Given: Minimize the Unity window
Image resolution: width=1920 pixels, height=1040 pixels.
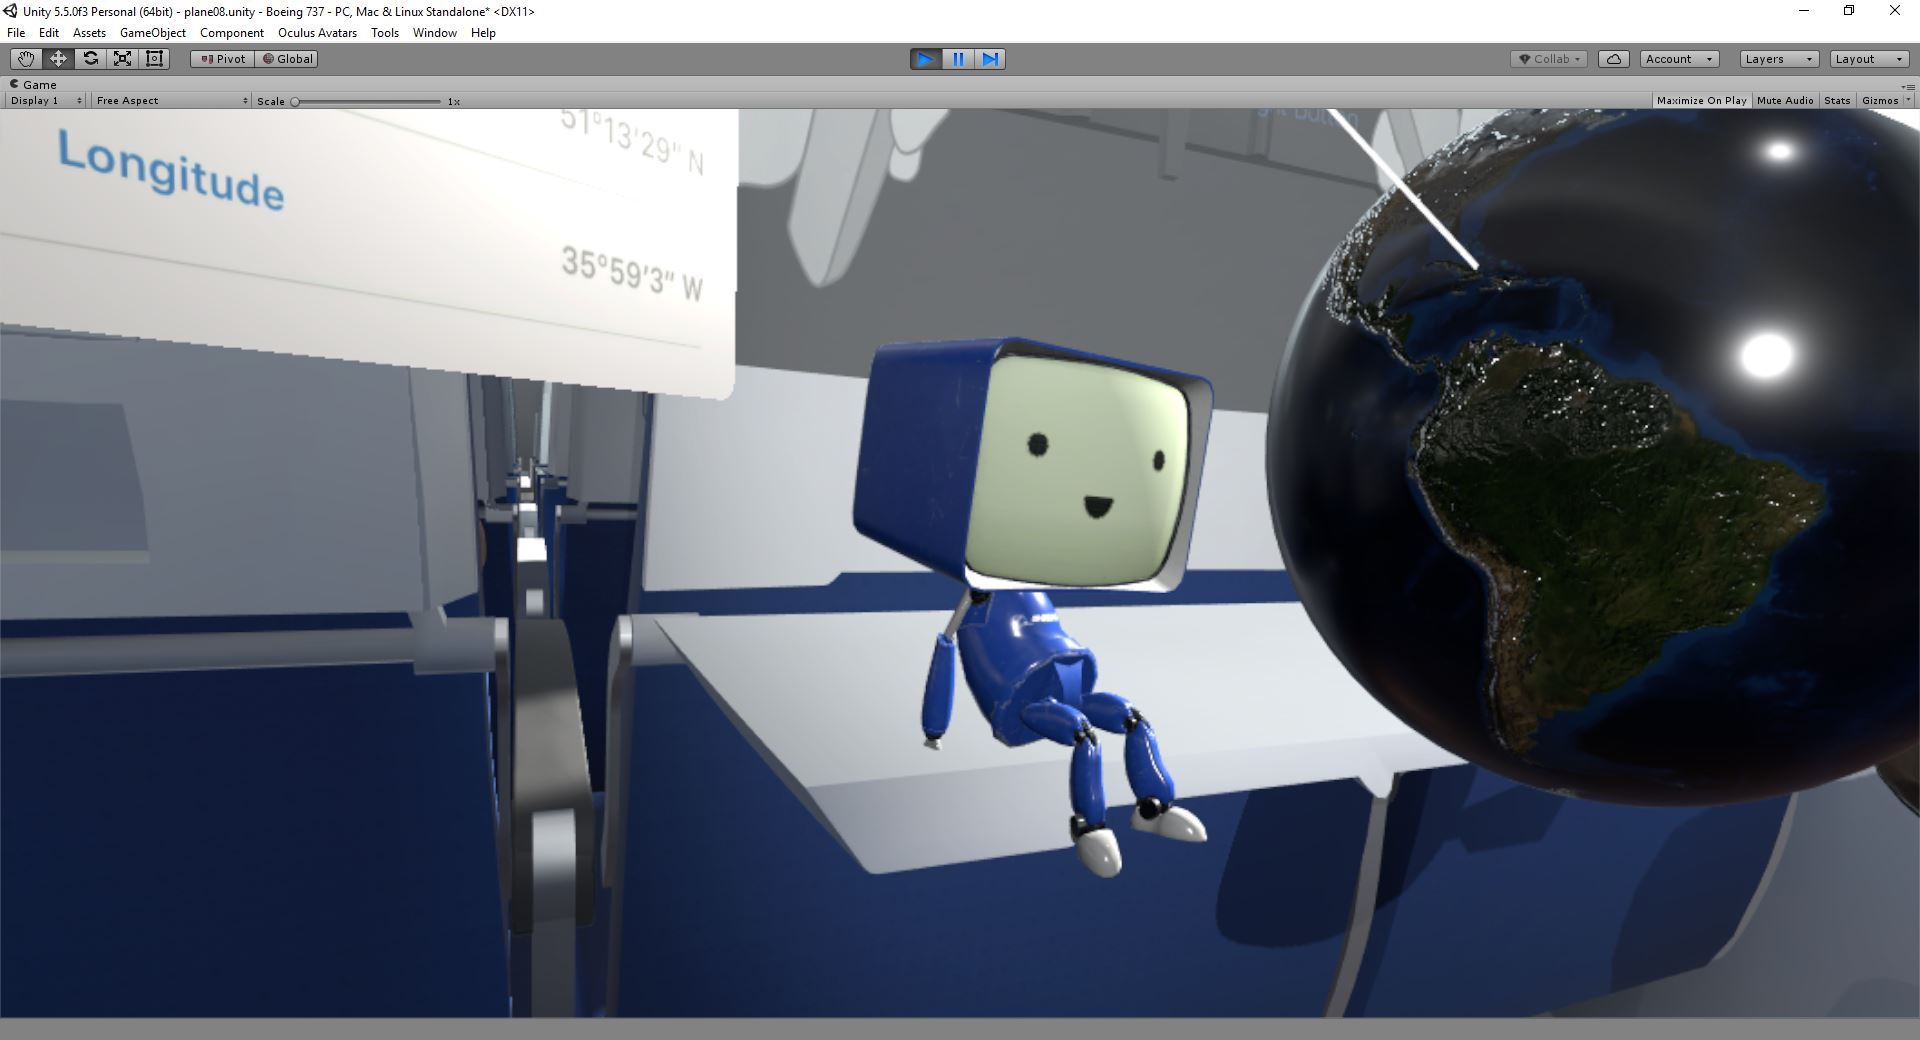Looking at the screenshot, I should 1804,11.
